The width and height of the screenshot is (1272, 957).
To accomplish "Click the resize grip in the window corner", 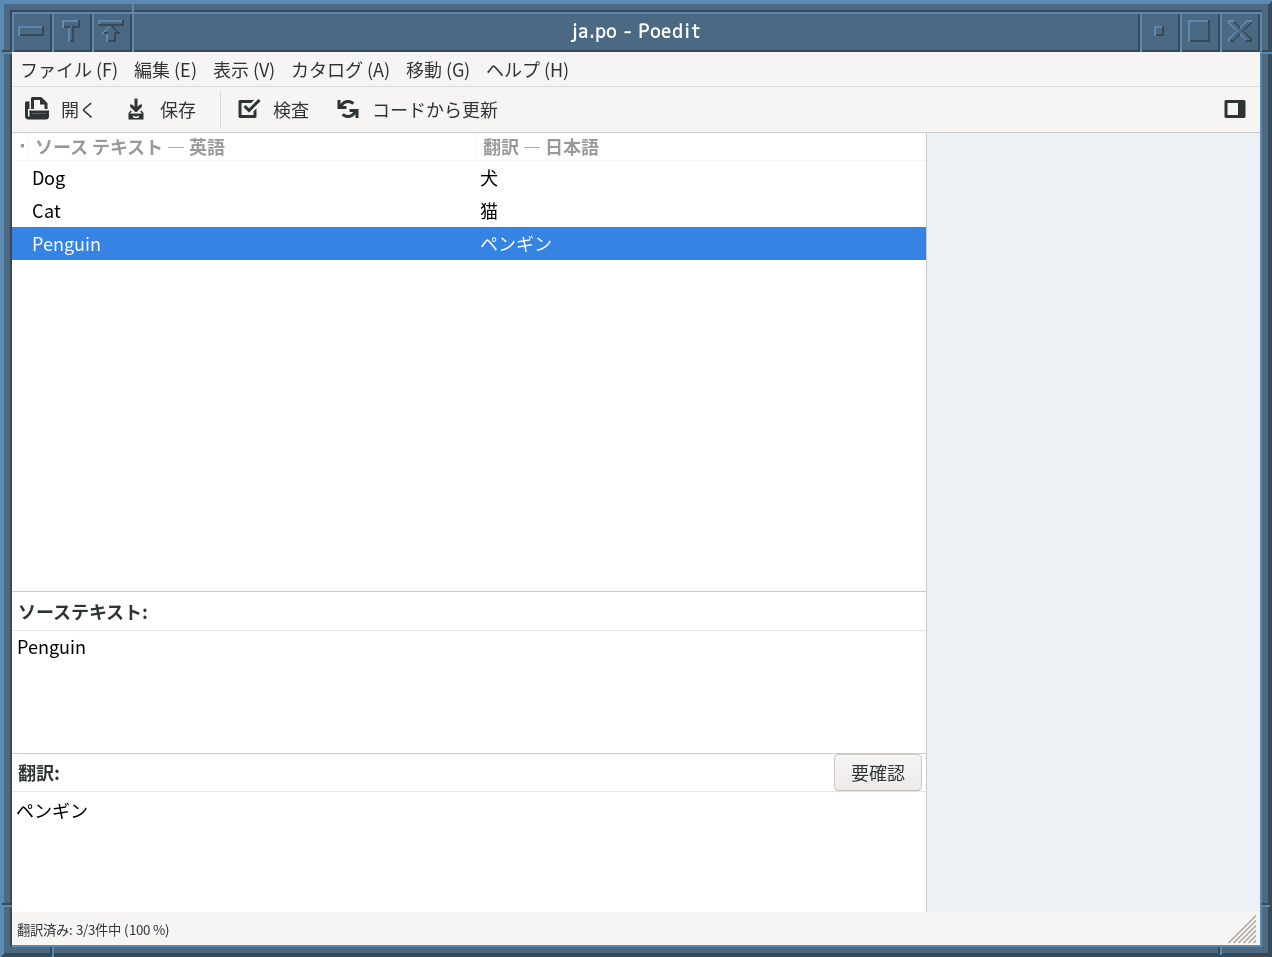I will point(1243,929).
